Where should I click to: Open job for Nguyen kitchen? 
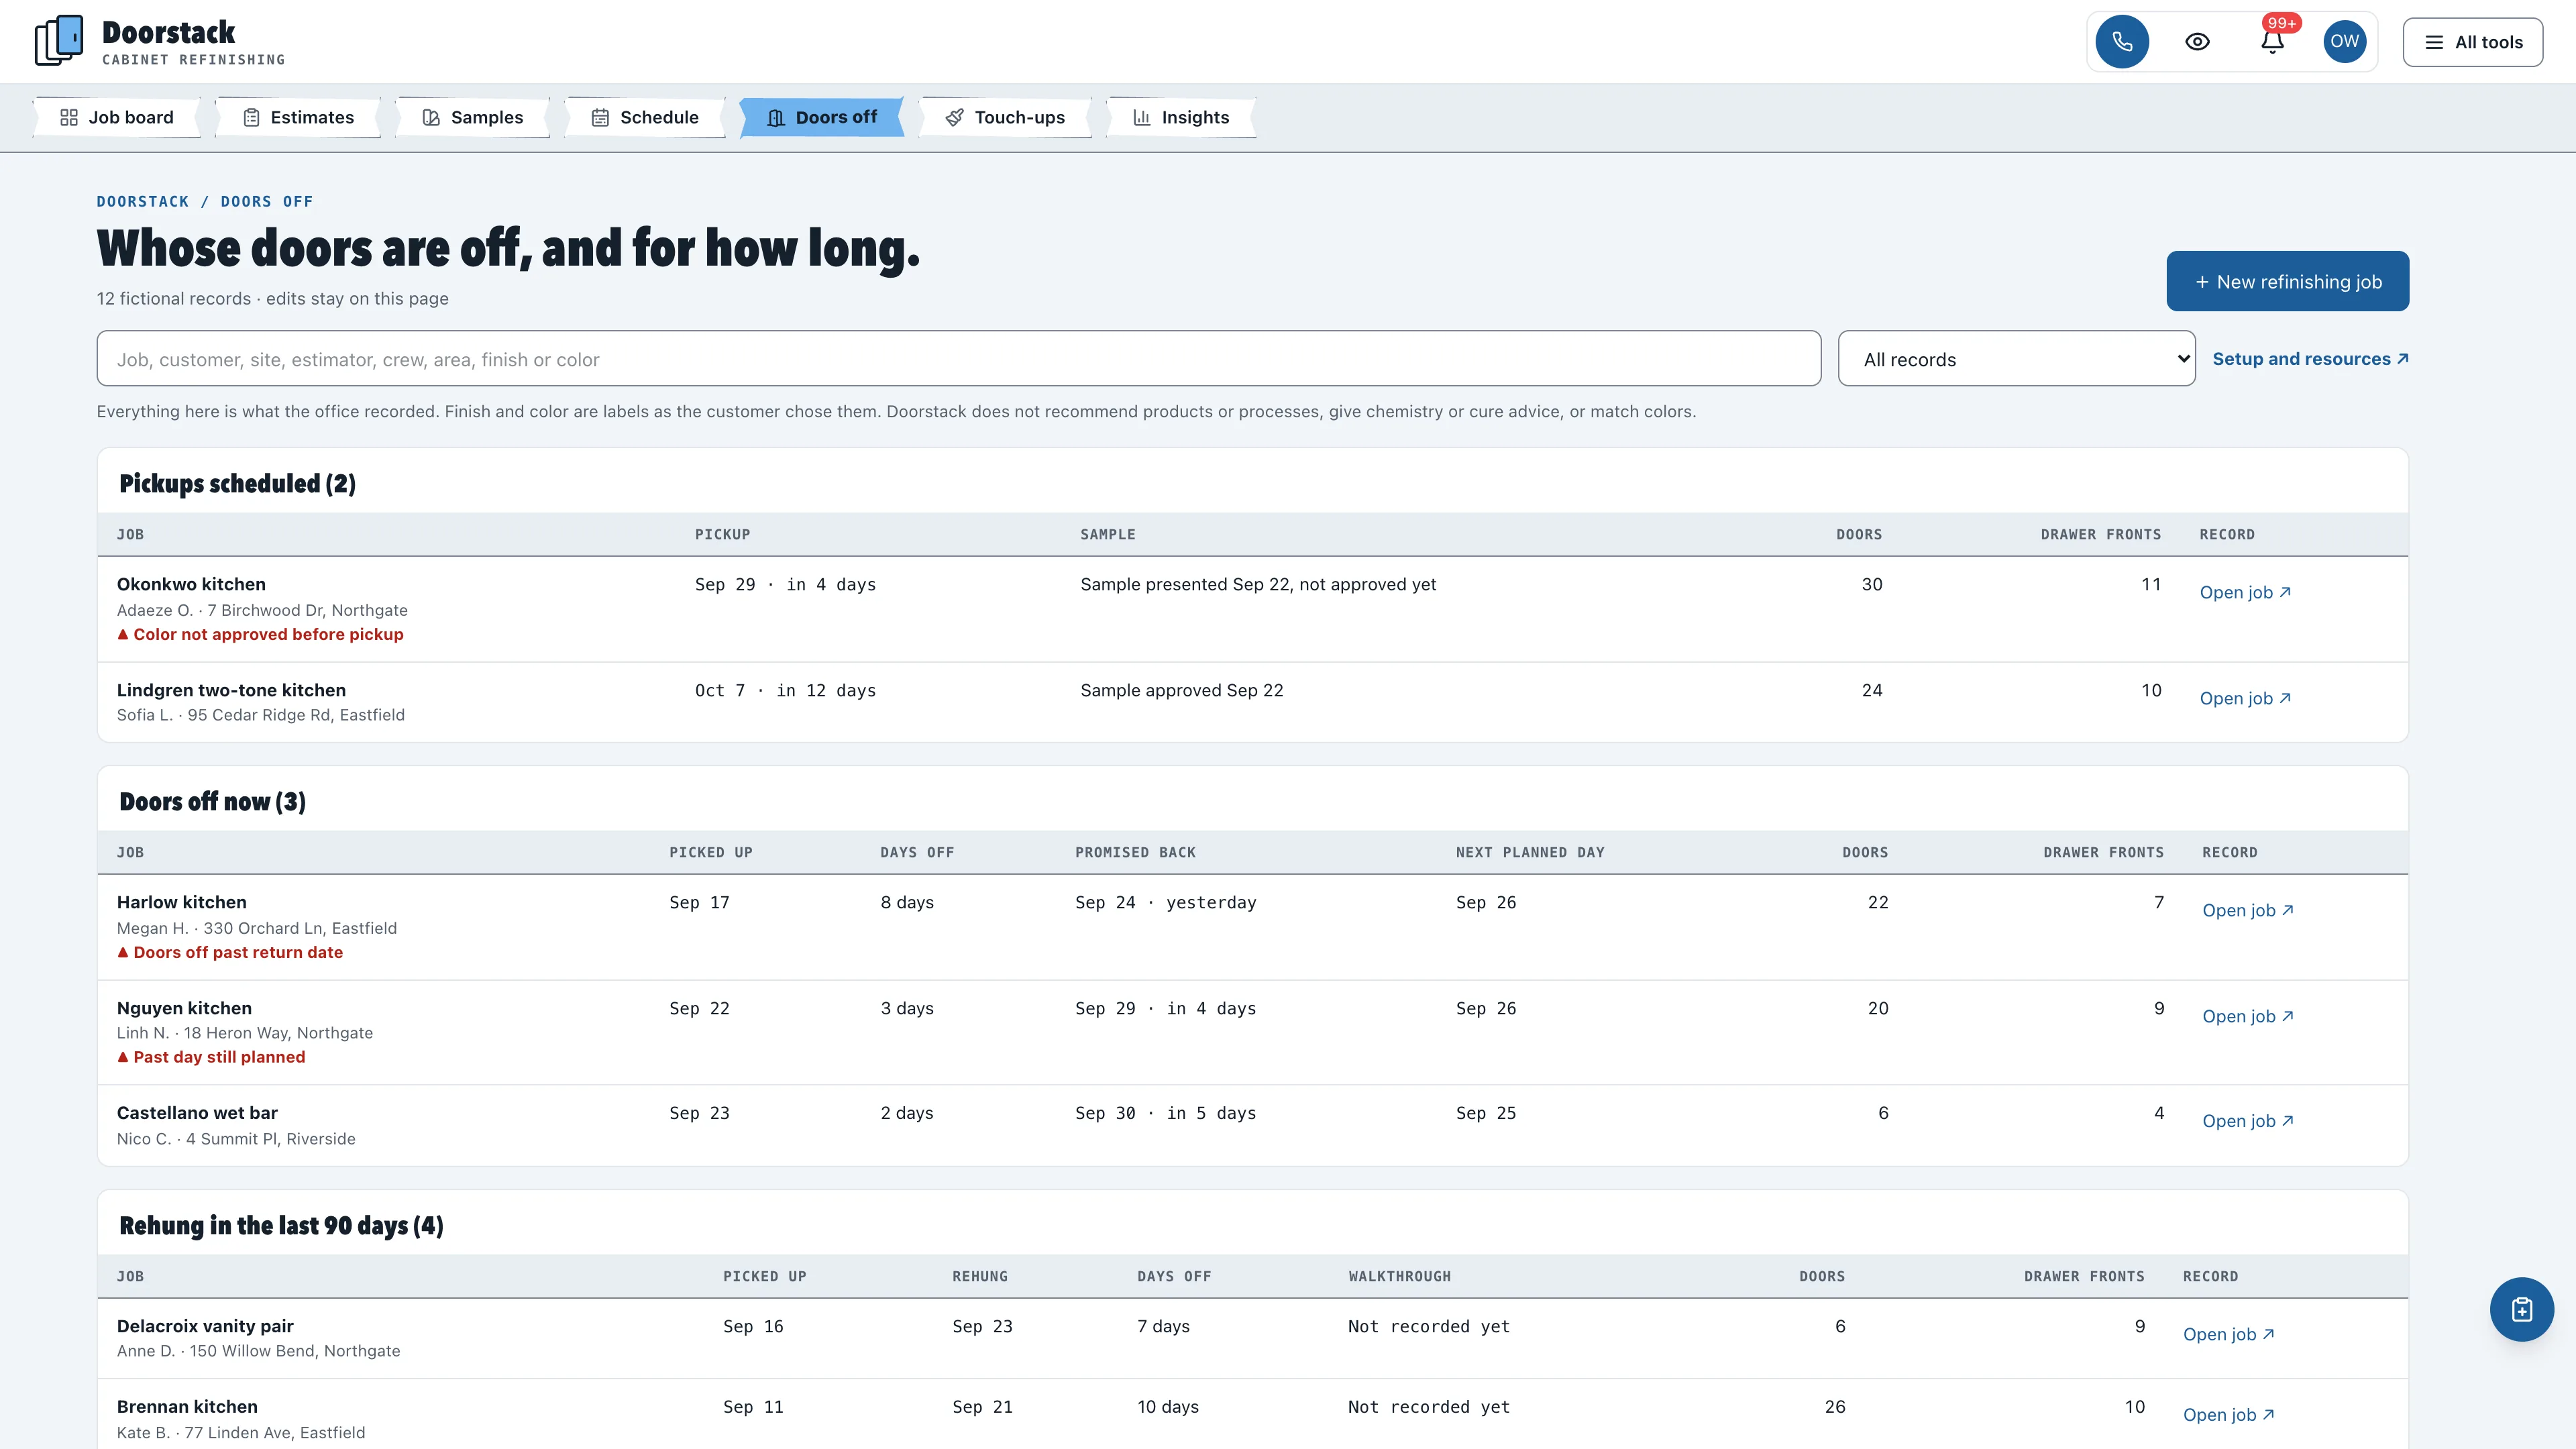pyautogui.click(x=2248, y=1016)
